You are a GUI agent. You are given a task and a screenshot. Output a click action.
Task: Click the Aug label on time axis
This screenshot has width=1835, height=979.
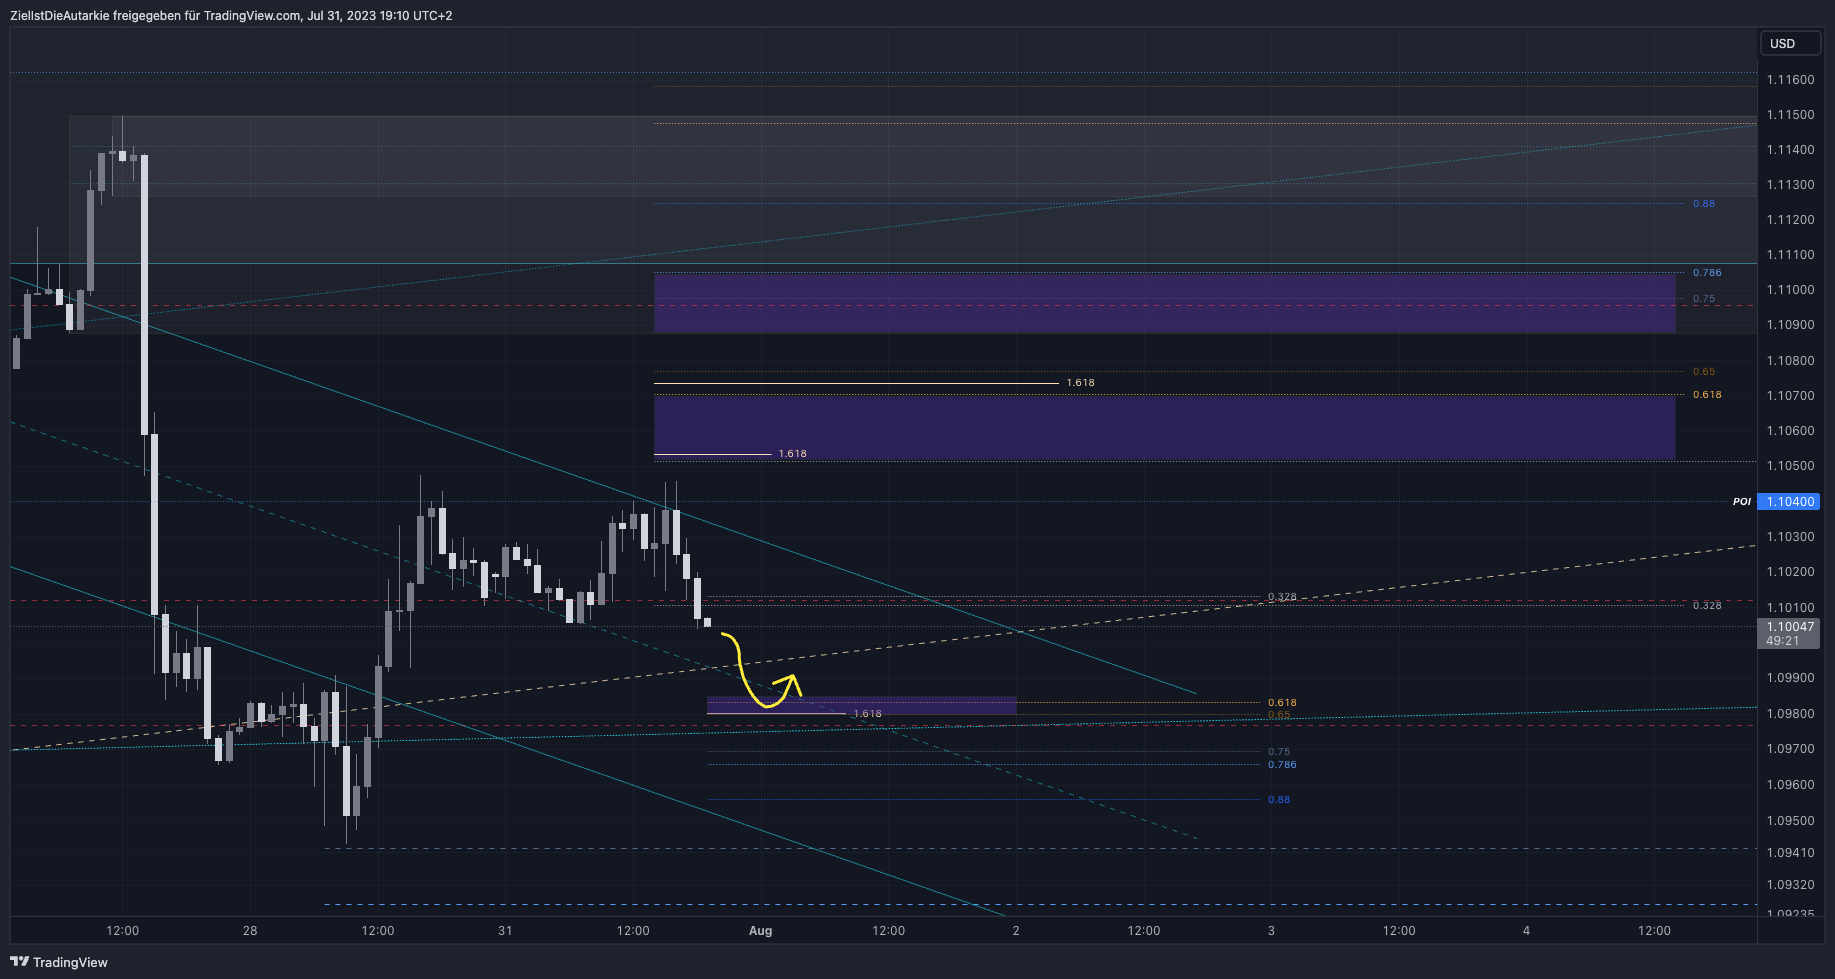[x=761, y=930]
